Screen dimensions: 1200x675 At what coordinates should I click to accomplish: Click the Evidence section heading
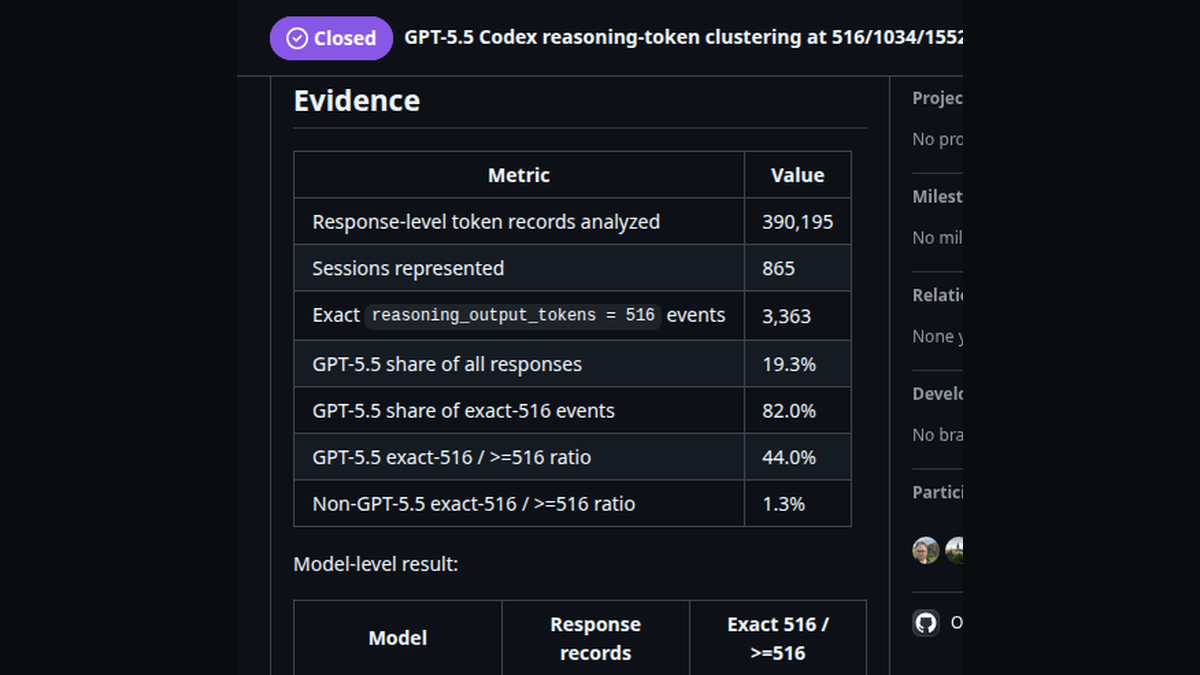tap(357, 101)
